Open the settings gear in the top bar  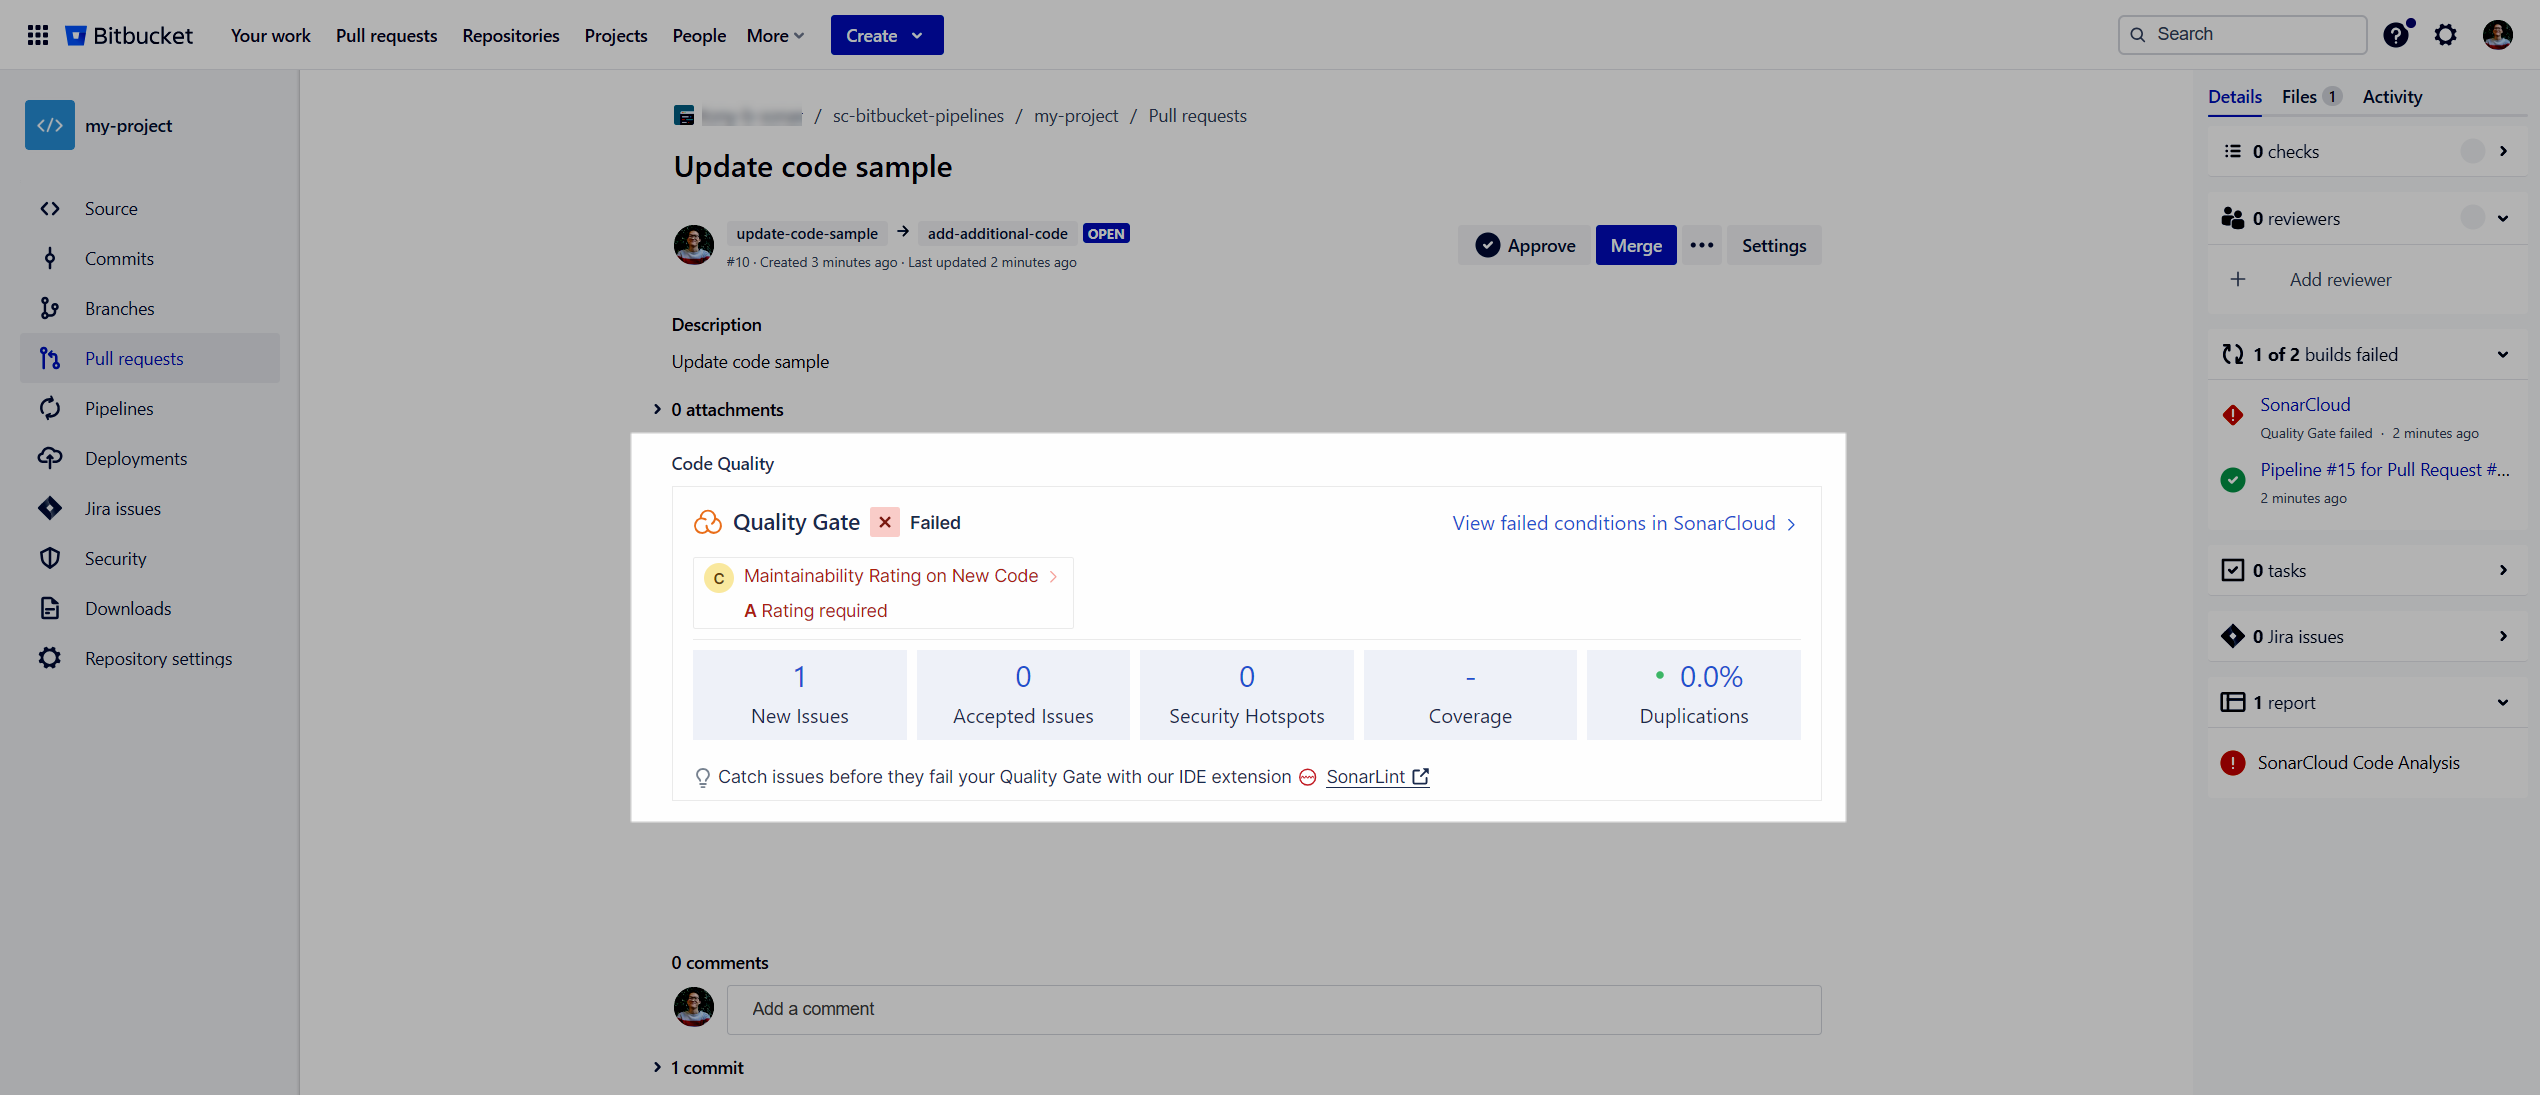[x=2445, y=35]
